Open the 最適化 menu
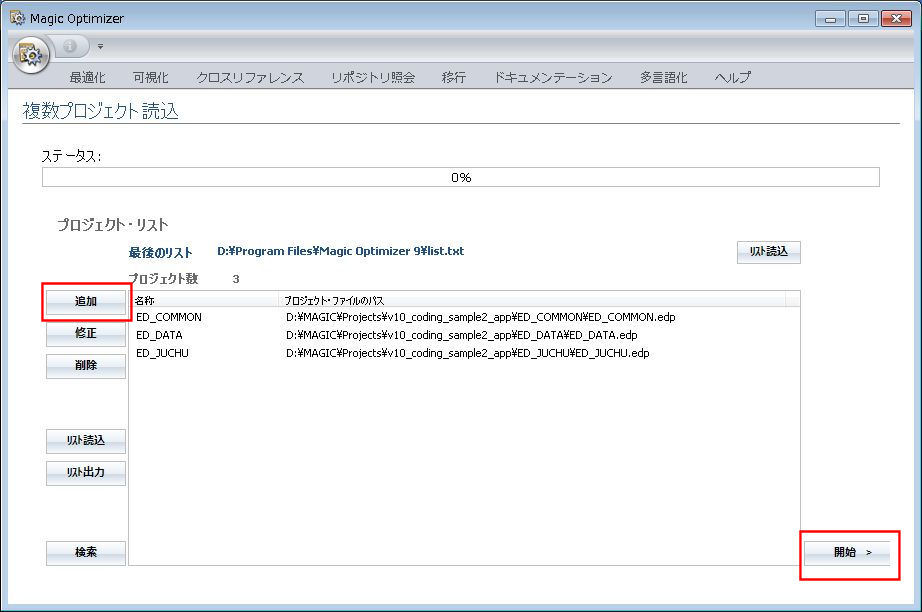922x612 pixels. click(87, 77)
